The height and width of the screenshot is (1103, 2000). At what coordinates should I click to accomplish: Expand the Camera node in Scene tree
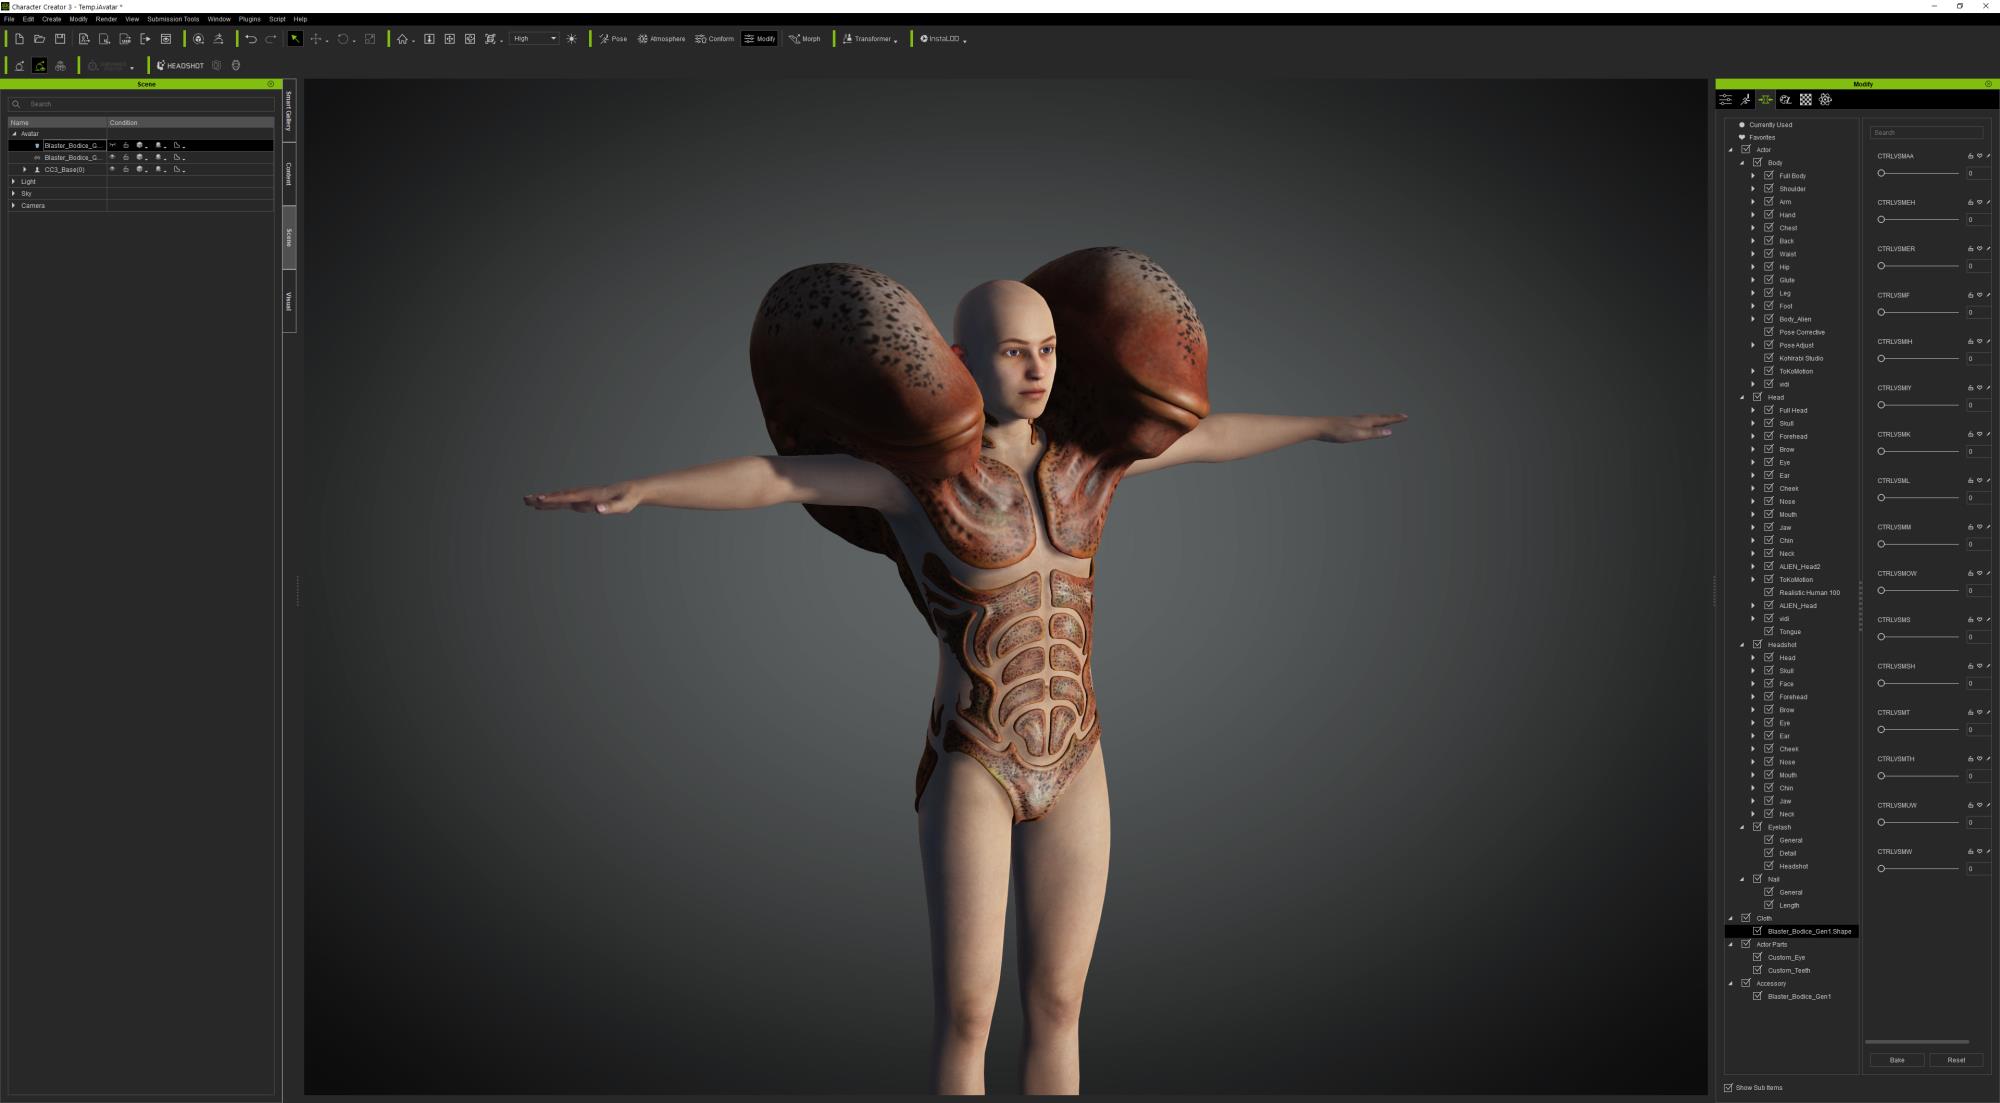14,205
